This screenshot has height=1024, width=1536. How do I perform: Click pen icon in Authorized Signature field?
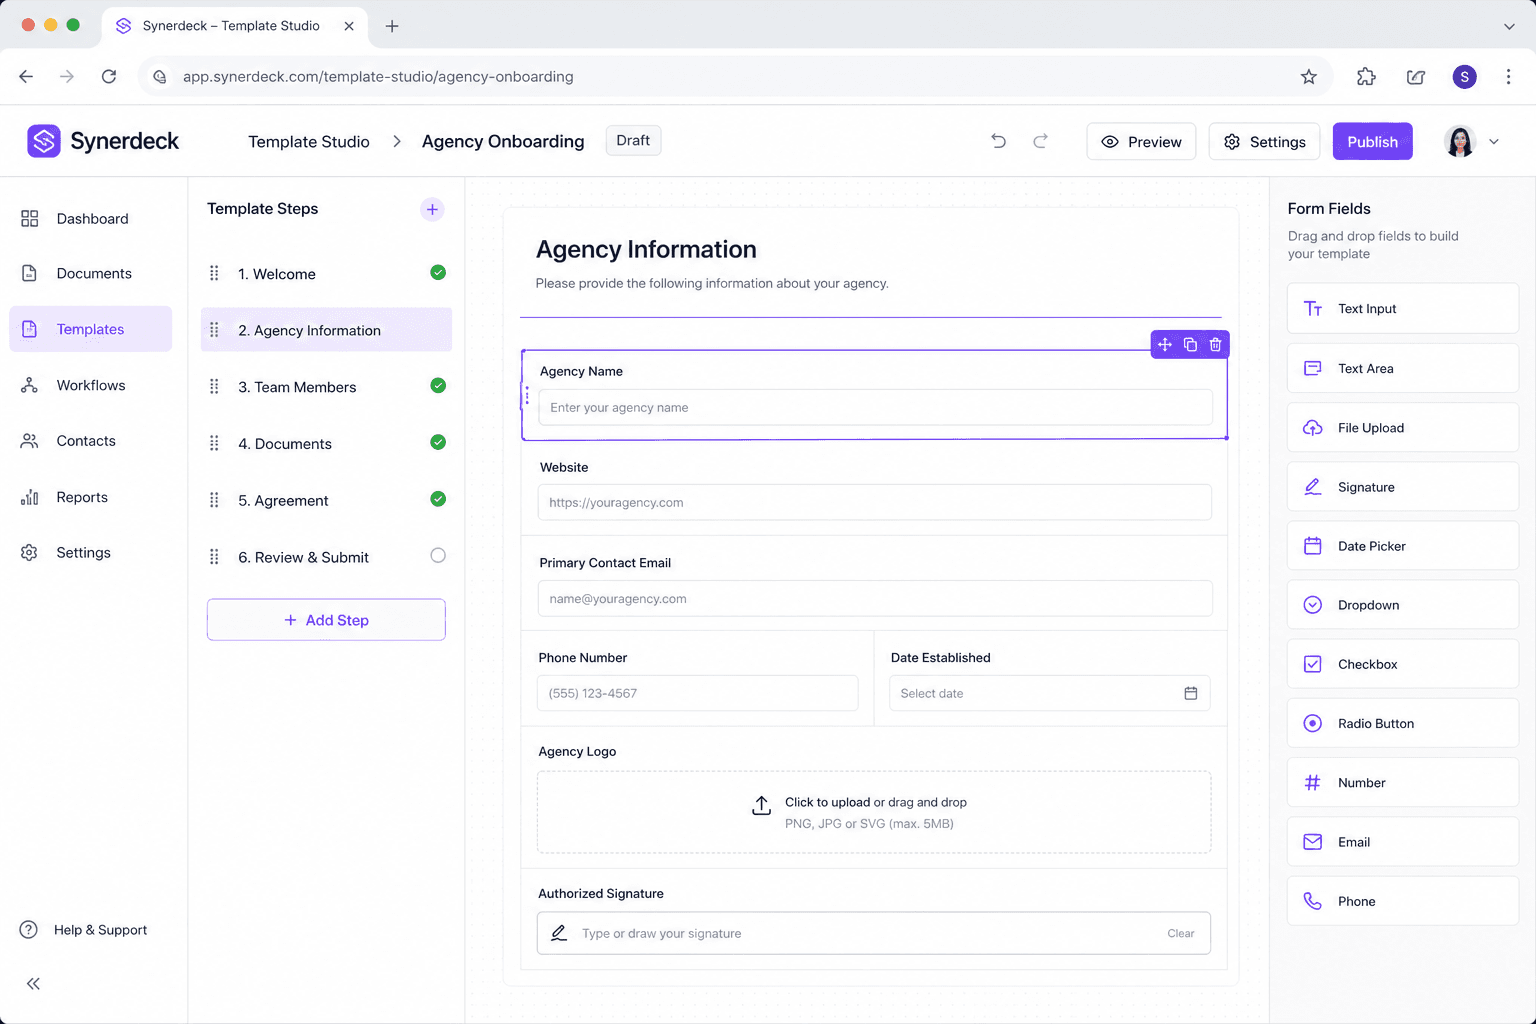[x=559, y=933]
